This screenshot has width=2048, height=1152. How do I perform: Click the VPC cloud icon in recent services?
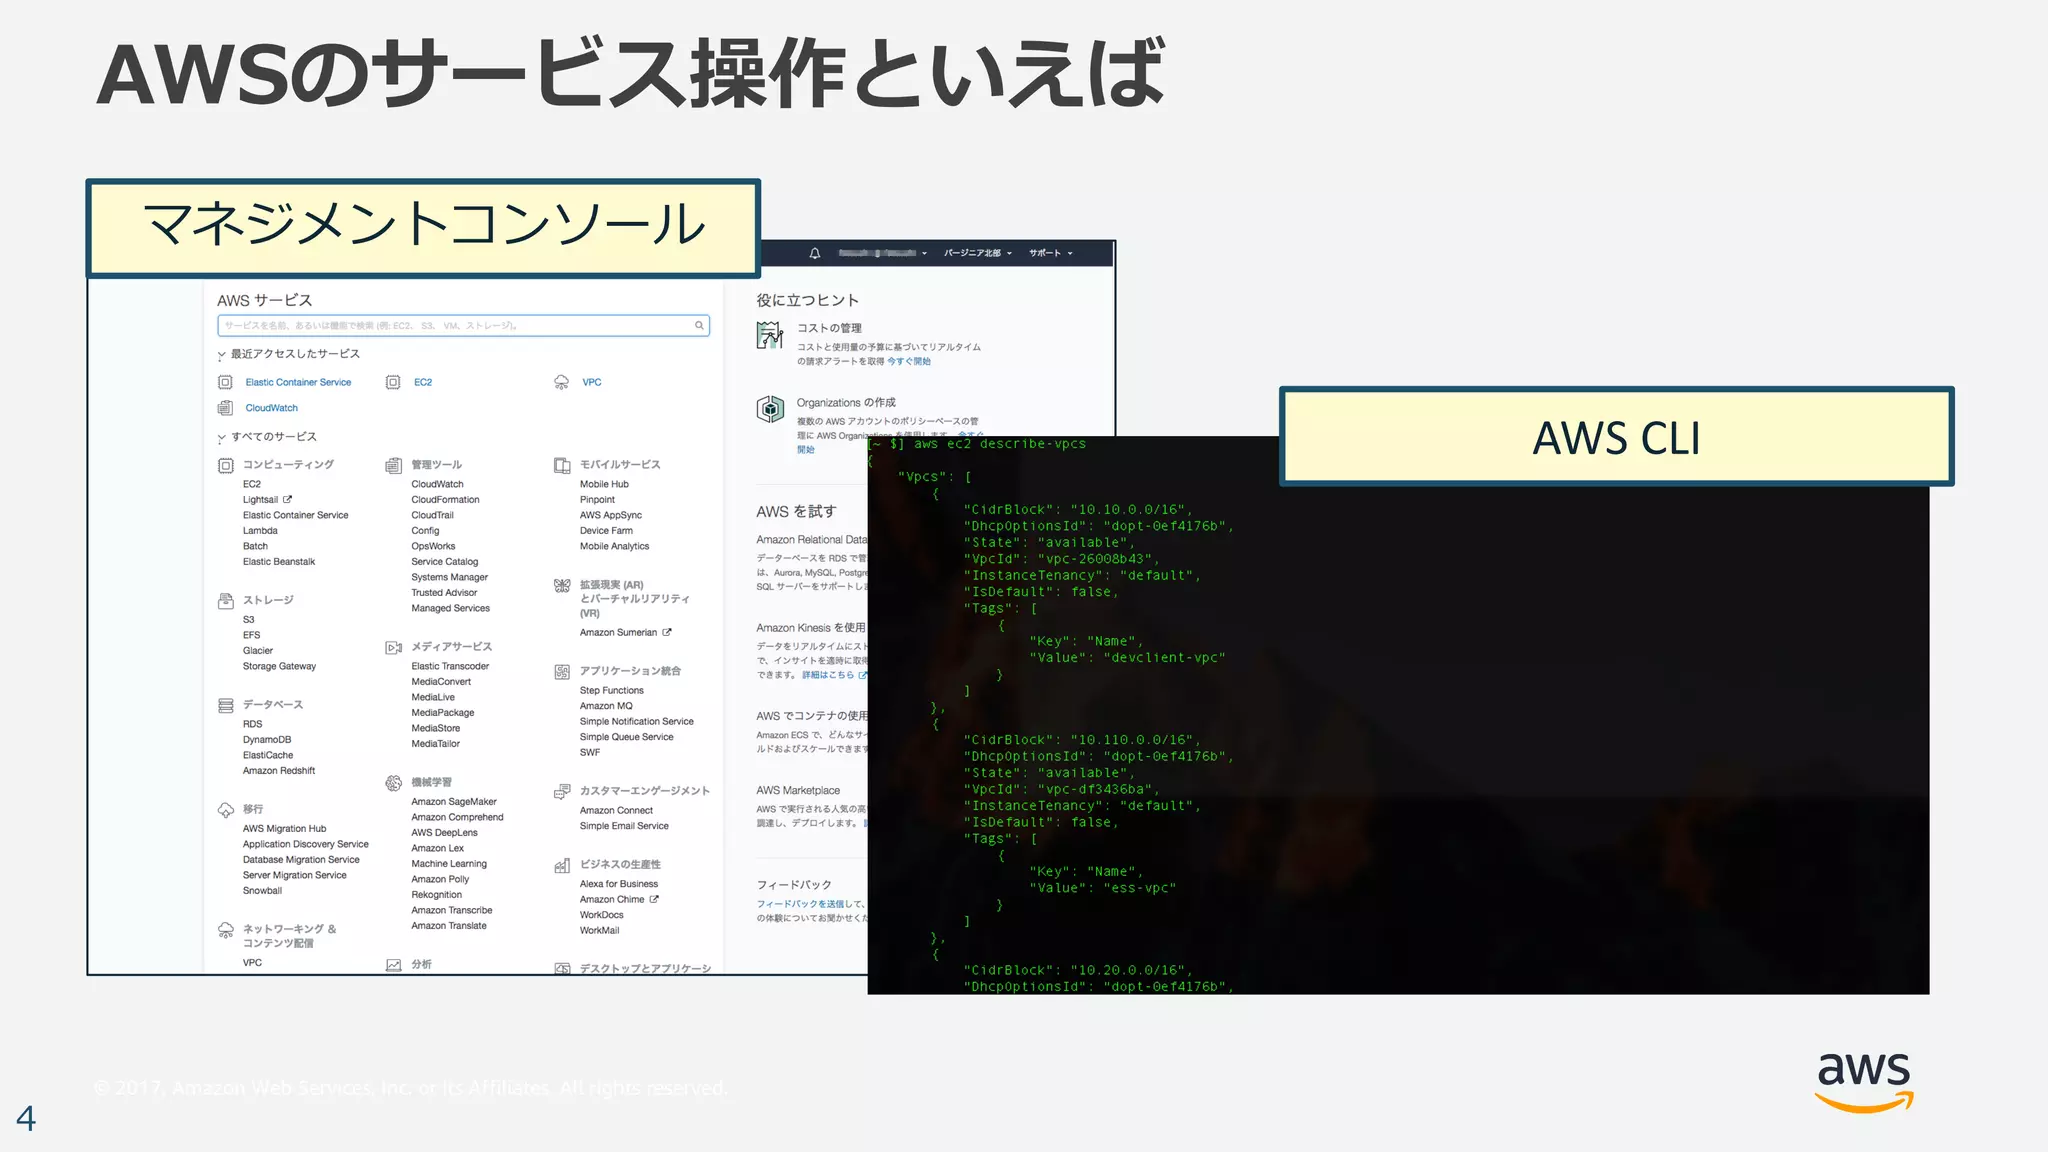click(562, 382)
